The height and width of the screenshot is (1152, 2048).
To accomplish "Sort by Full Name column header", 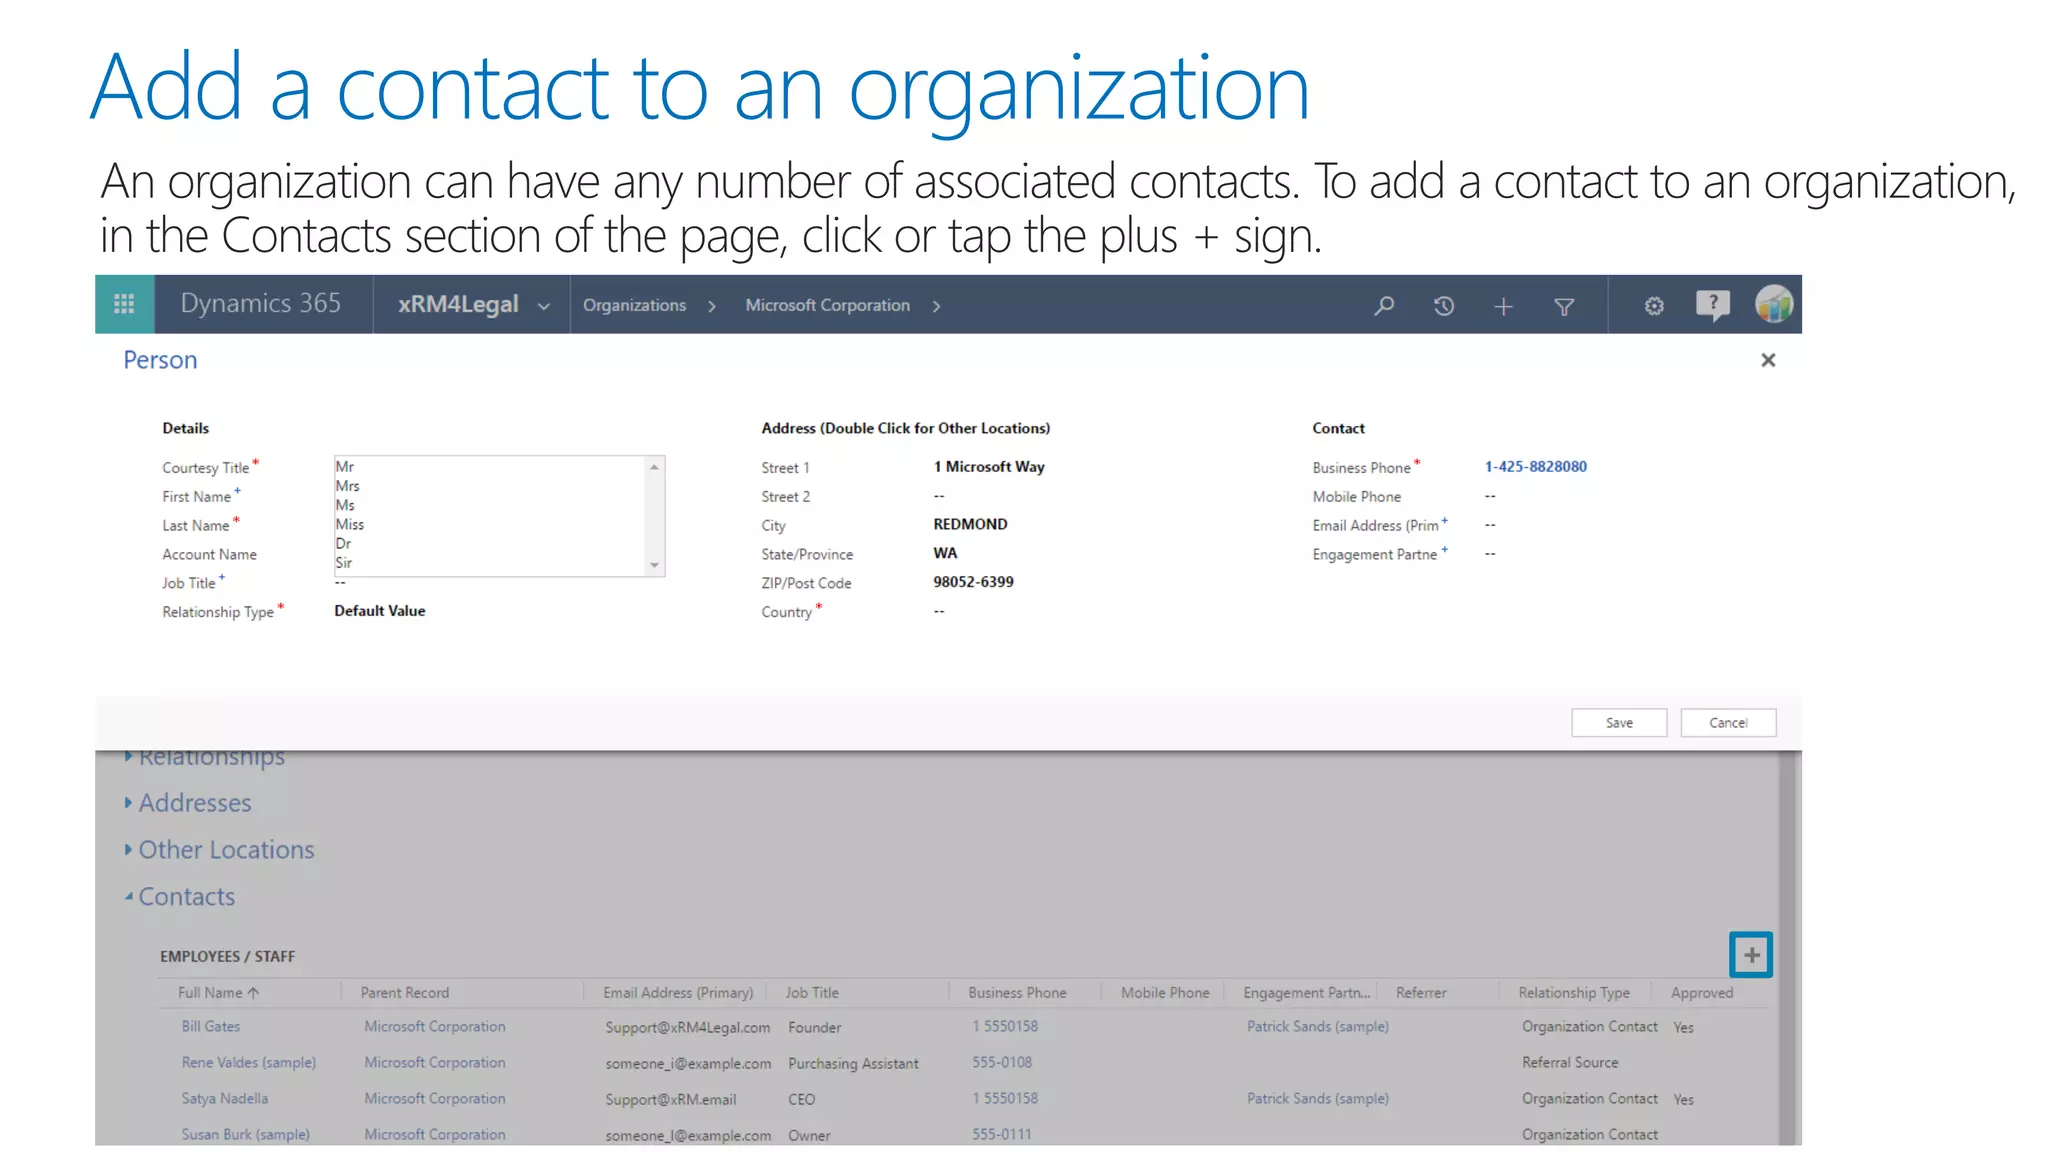I will 218,993.
